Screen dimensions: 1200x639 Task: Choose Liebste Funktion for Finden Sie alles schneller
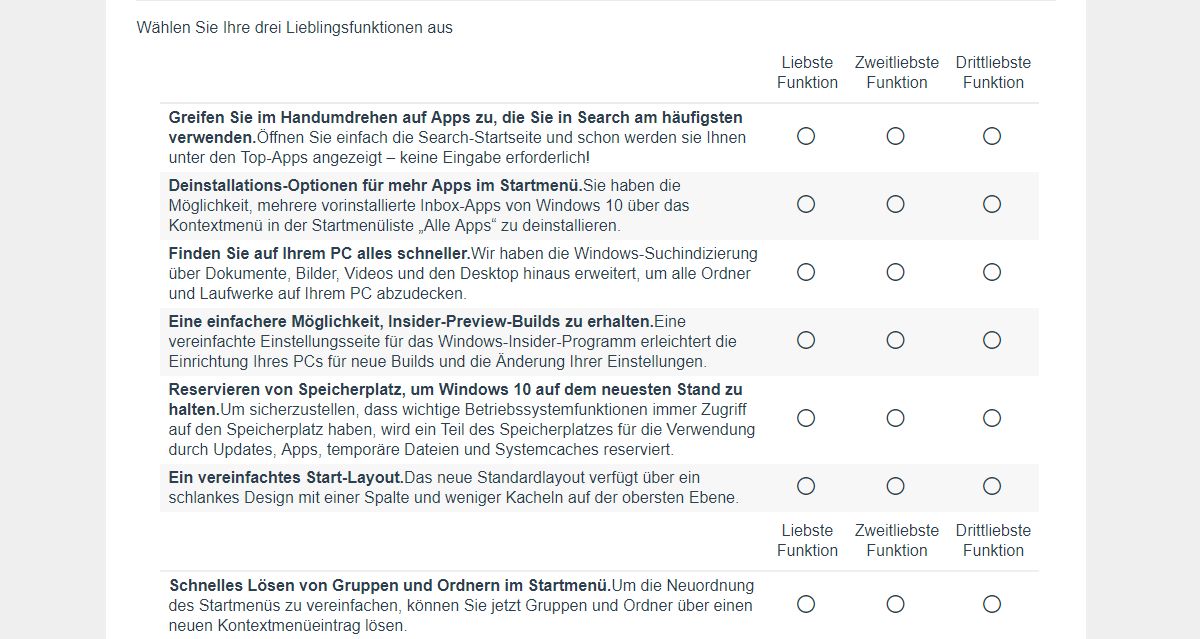(x=806, y=272)
